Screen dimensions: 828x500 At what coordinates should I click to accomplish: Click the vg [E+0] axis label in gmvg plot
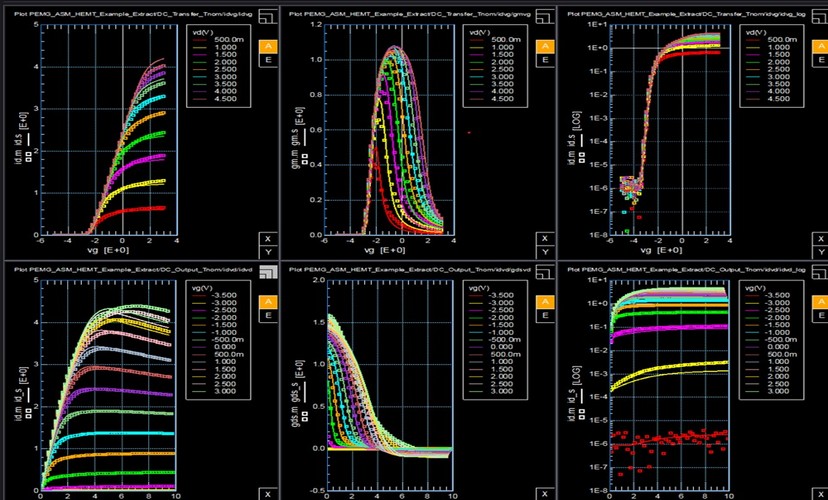[x=384, y=249]
